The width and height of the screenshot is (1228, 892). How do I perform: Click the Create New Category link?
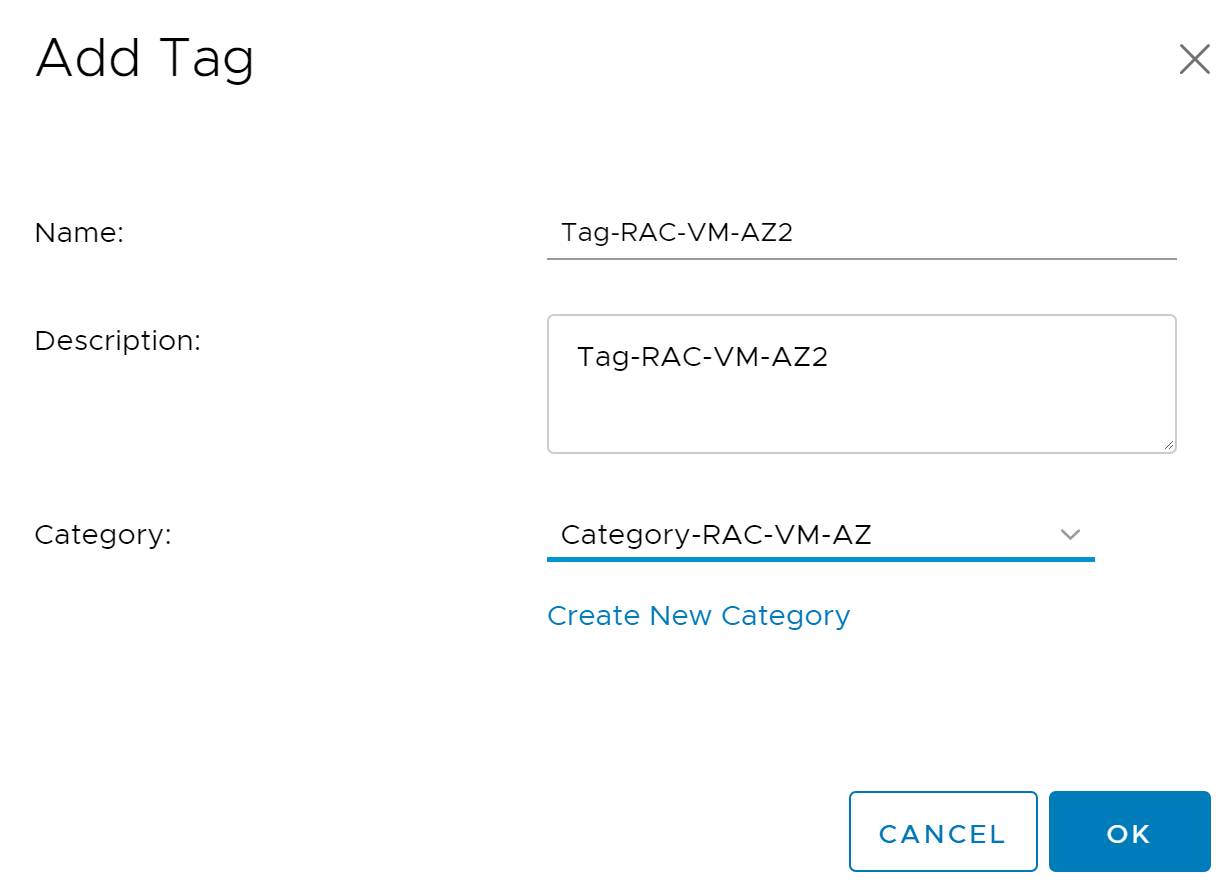[698, 616]
